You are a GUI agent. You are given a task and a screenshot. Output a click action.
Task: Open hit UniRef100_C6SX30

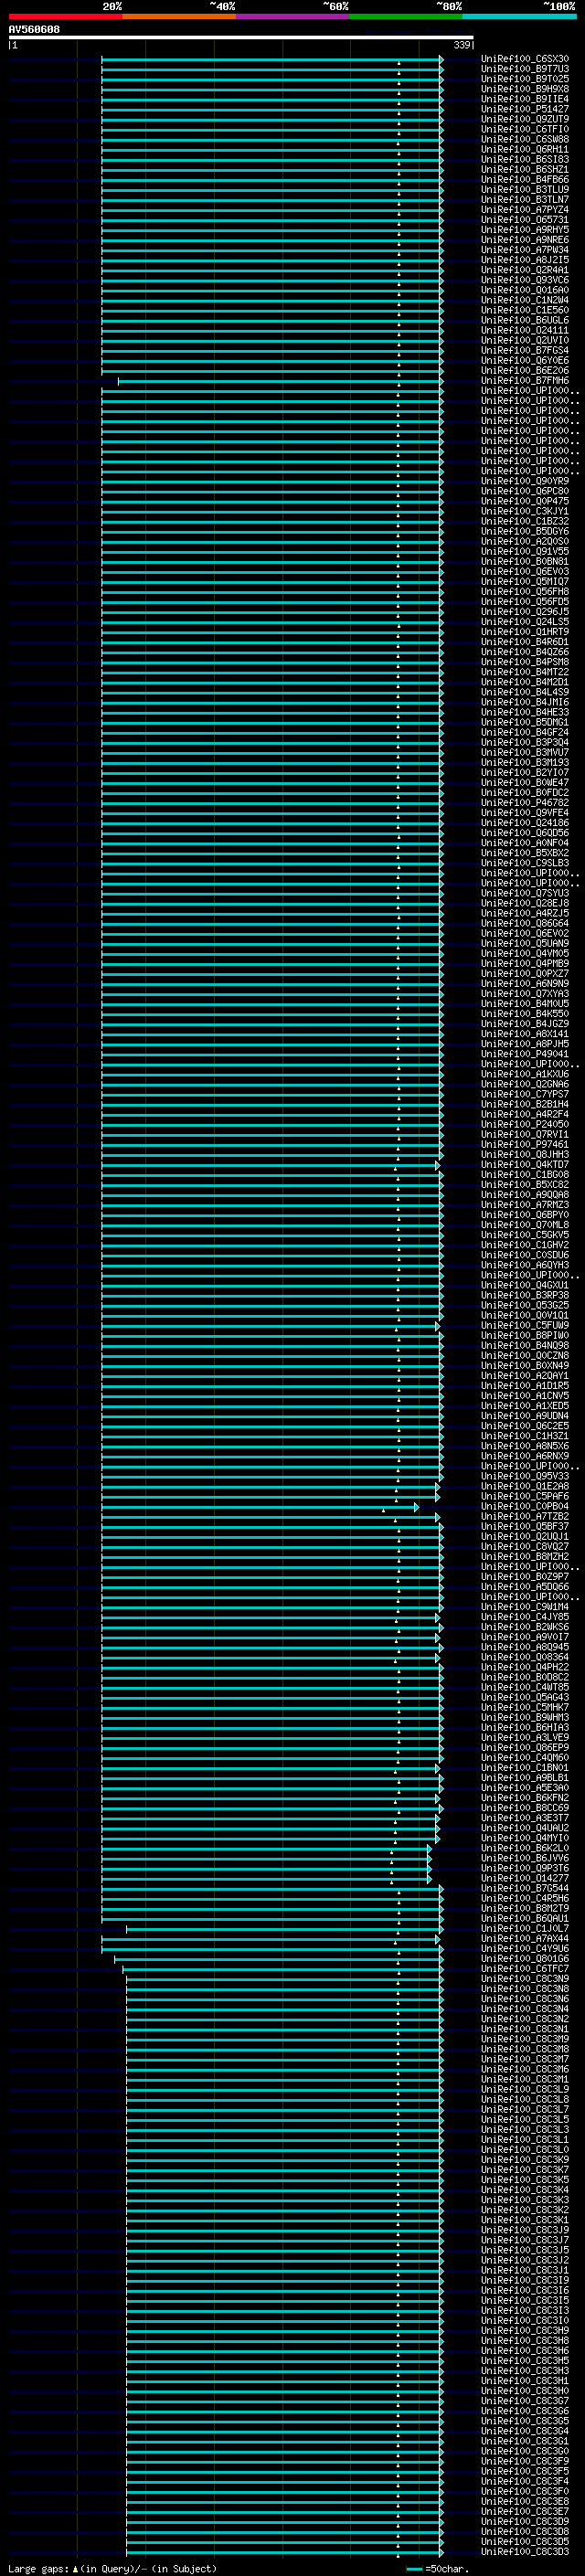coord(525,59)
